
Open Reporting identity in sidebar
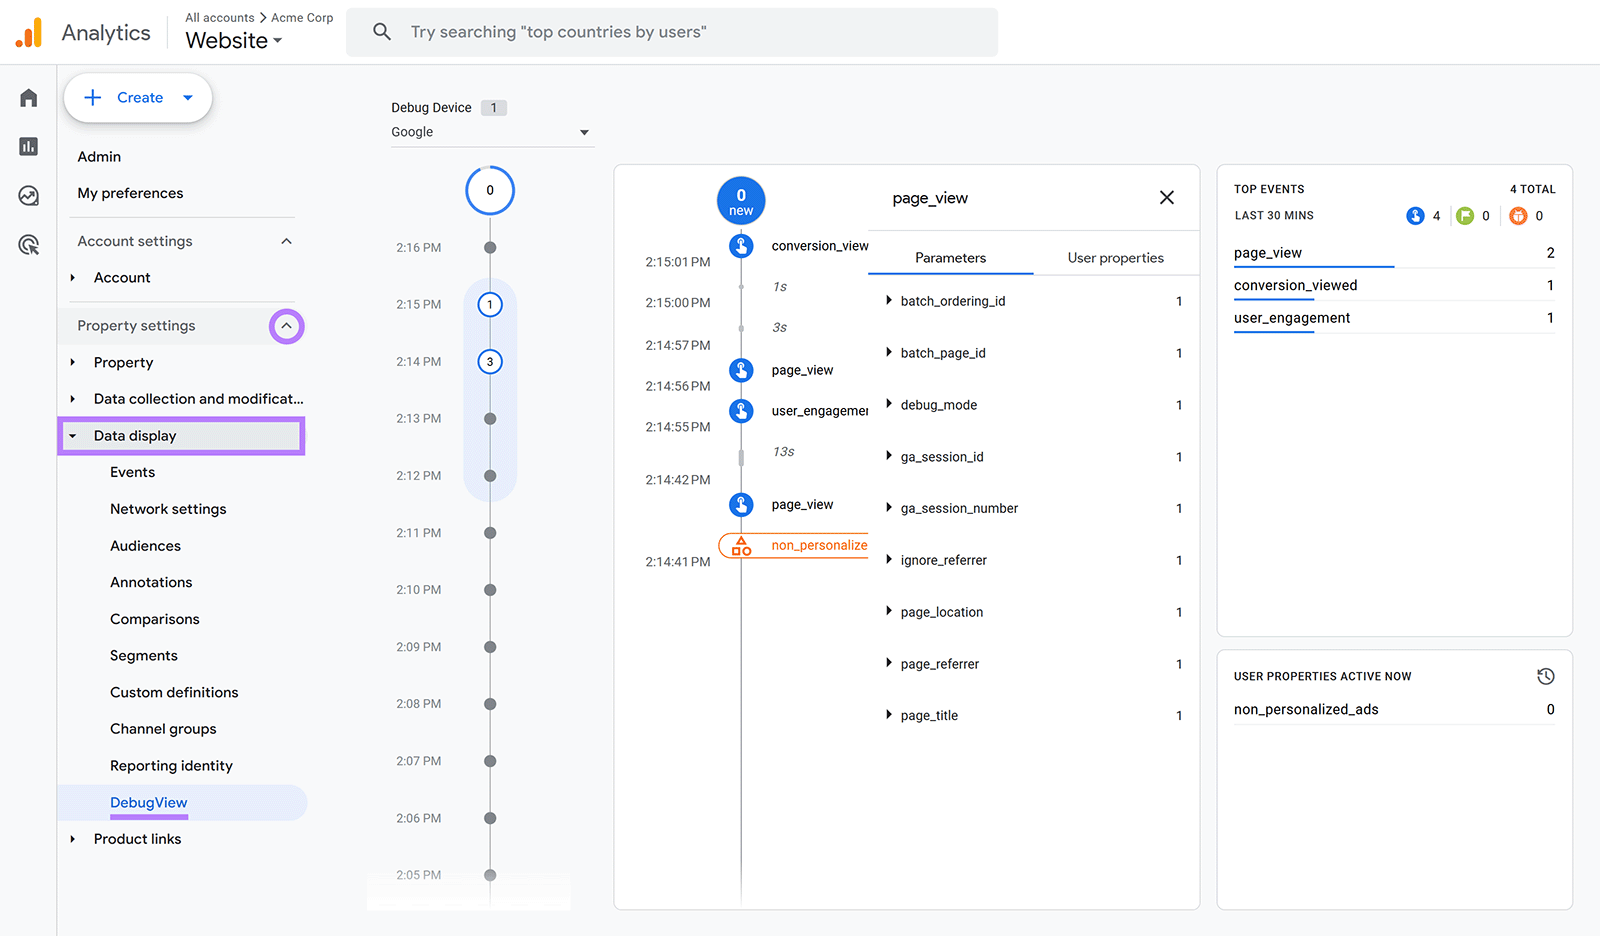click(171, 766)
